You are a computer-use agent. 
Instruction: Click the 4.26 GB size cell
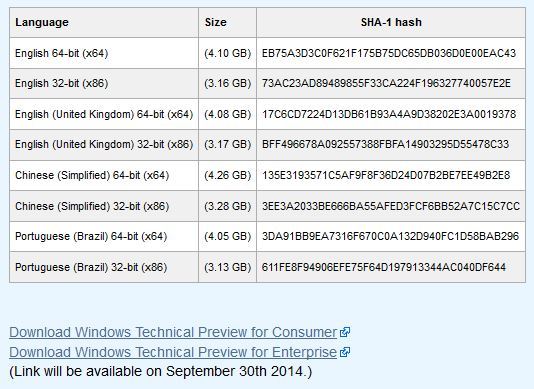227,175
